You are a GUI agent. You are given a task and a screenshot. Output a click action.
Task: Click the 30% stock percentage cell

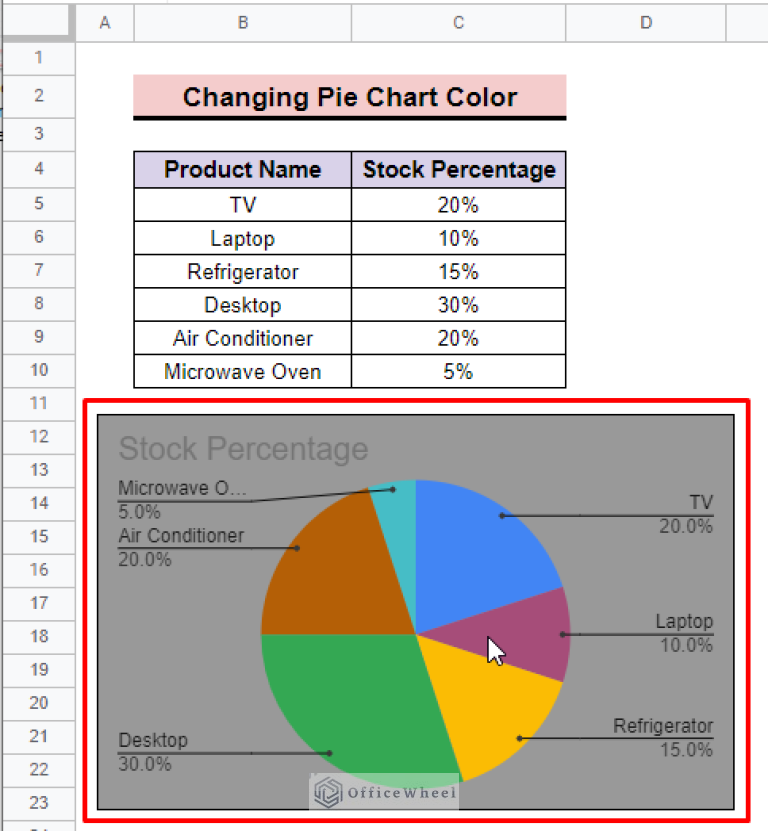coord(458,305)
